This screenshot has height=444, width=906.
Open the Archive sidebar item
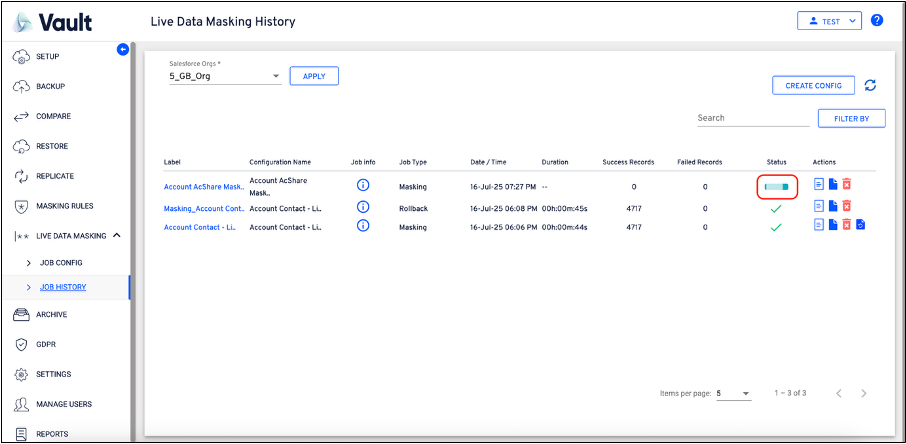[51, 314]
